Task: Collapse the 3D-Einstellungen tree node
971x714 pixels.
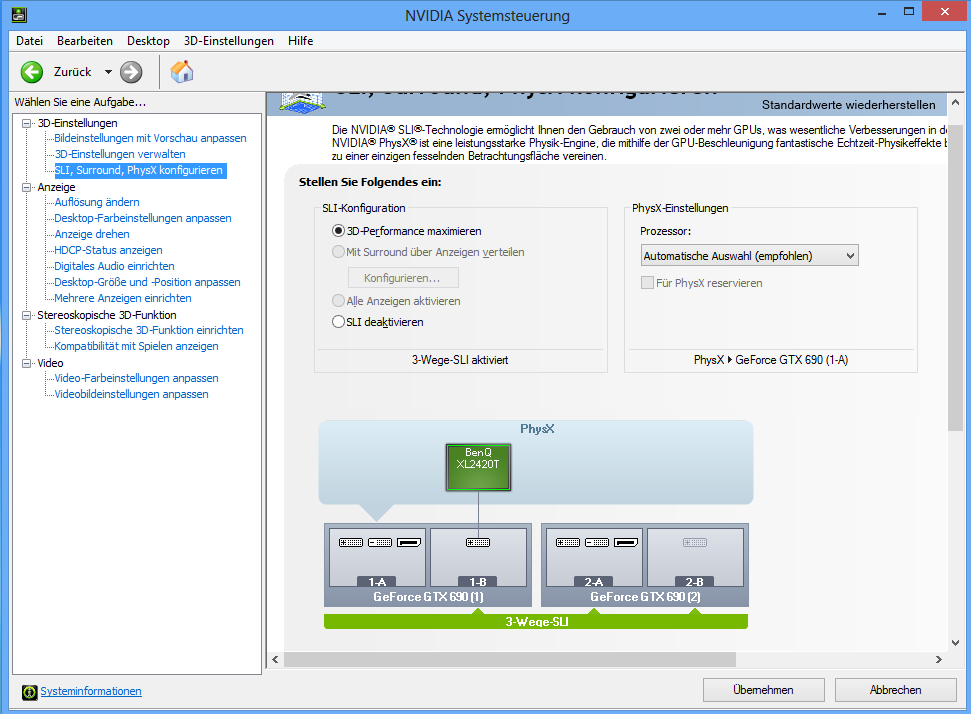Action: (x=26, y=123)
